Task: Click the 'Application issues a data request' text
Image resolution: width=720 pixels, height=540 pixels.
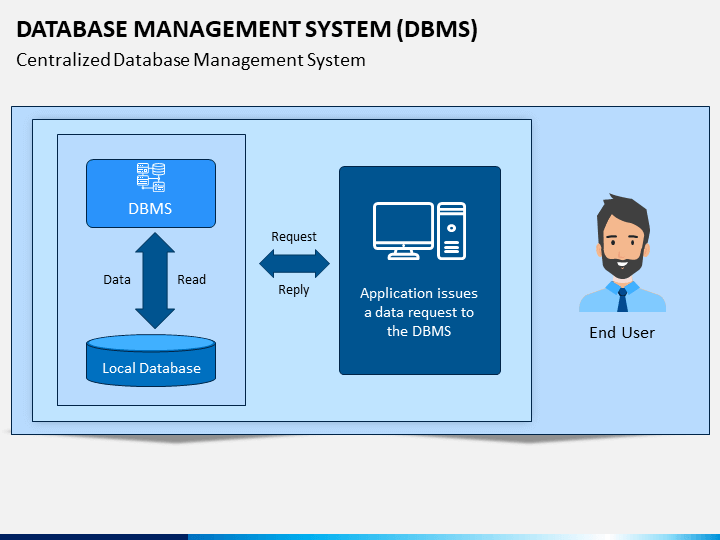Action: [419, 312]
